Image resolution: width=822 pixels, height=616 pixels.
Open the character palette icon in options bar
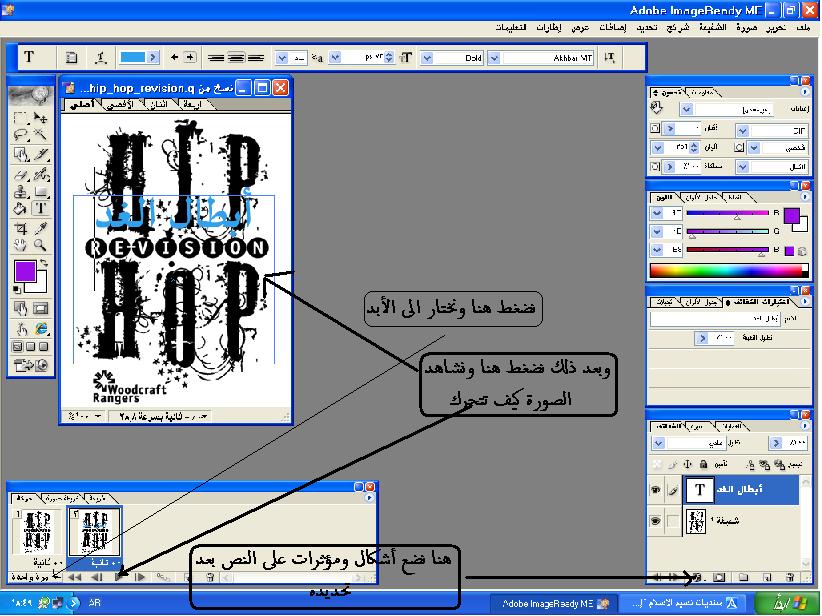[x=71, y=57]
